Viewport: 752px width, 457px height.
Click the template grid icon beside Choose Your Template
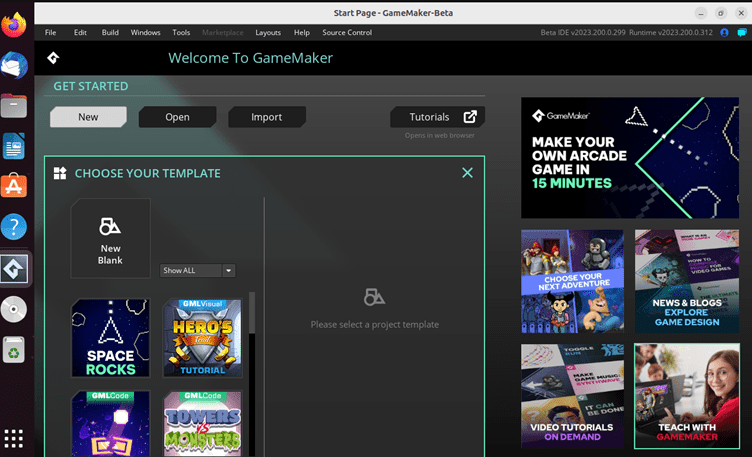[x=60, y=173]
